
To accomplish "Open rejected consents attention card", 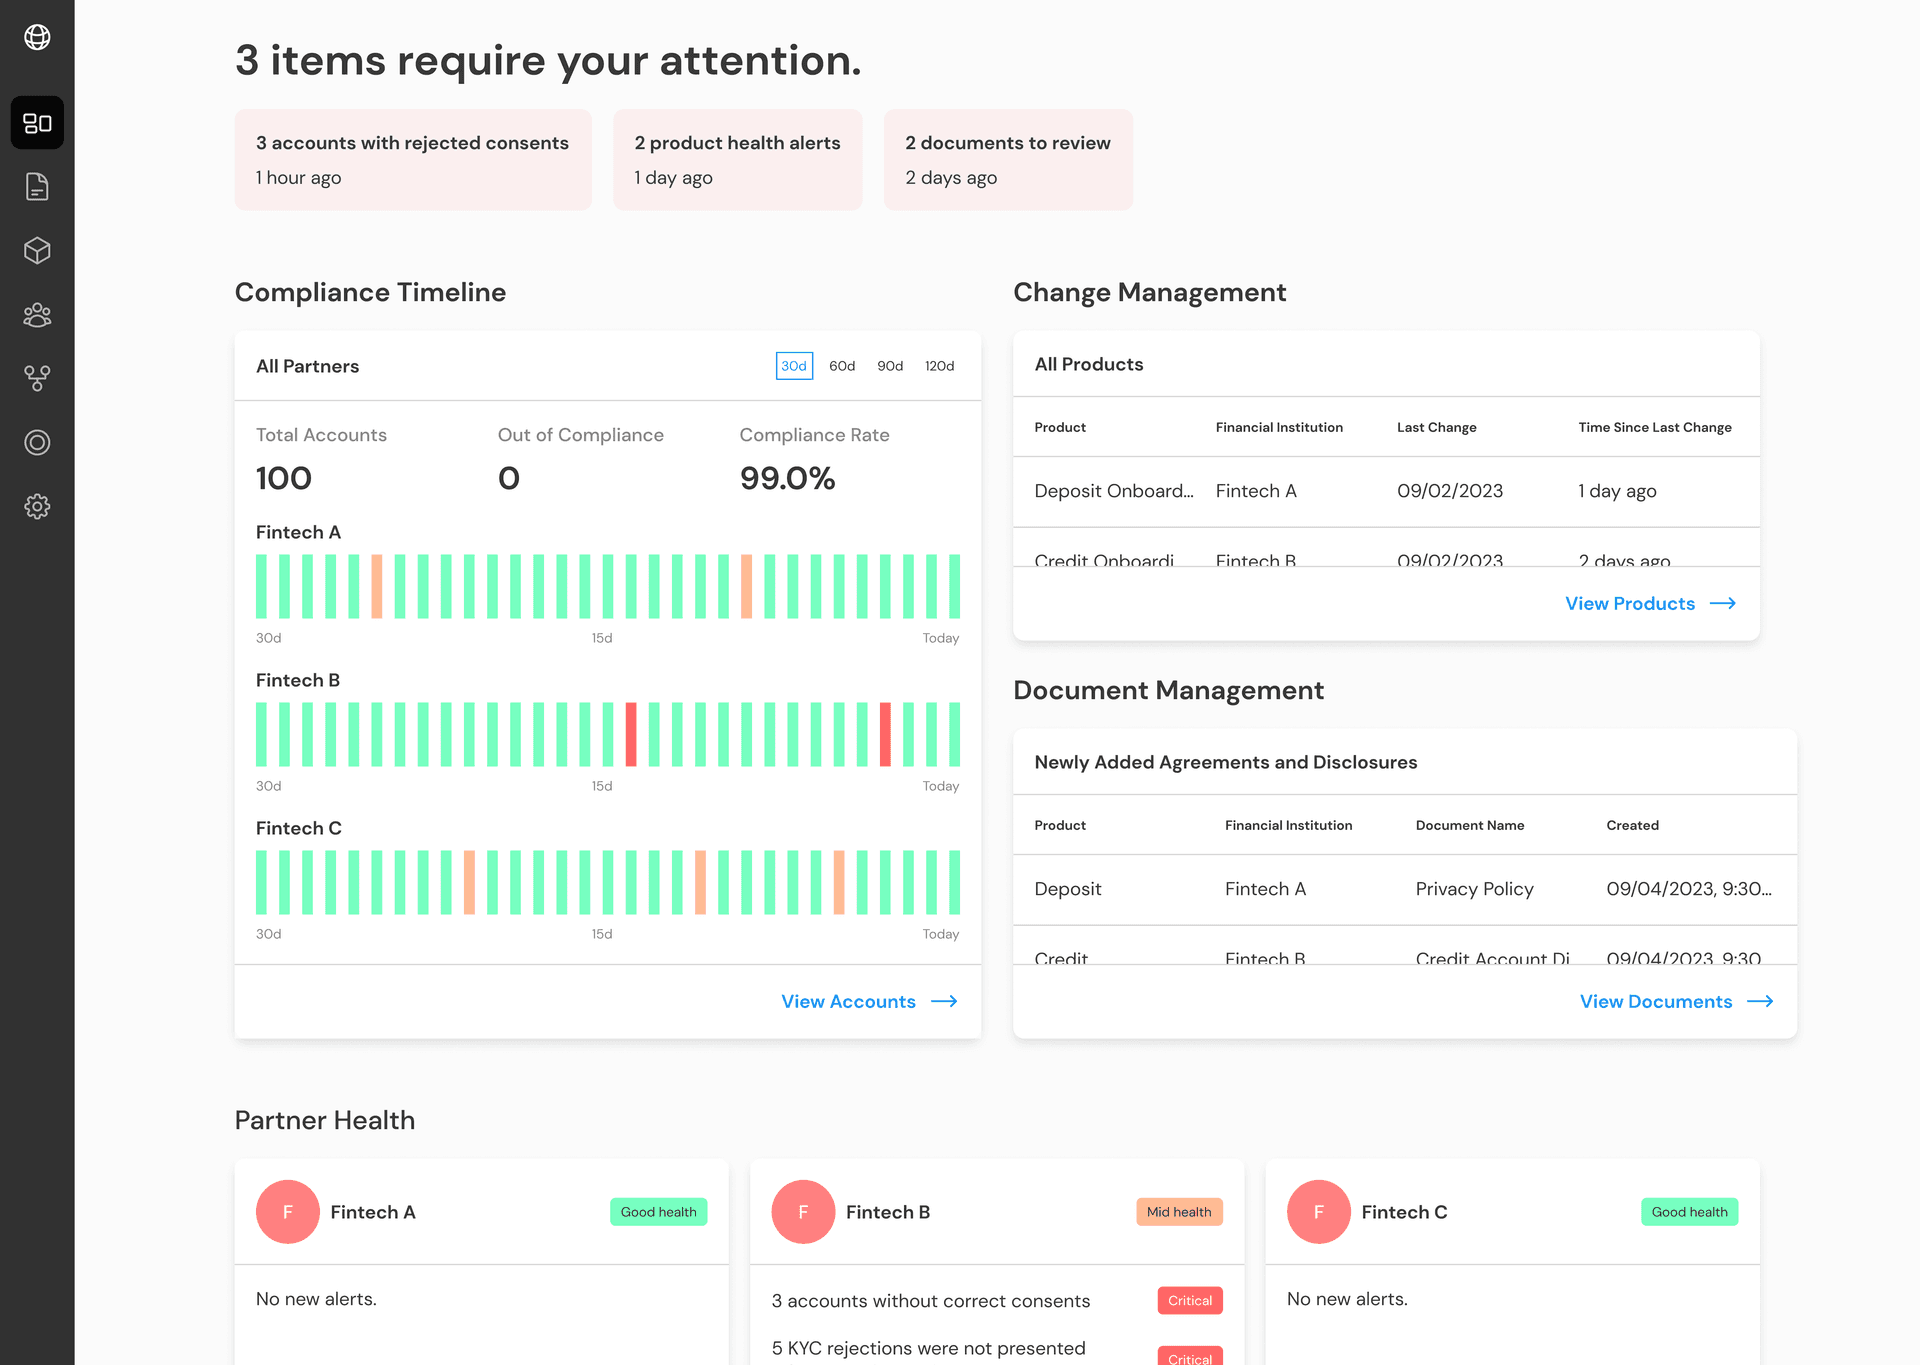I will [413, 160].
